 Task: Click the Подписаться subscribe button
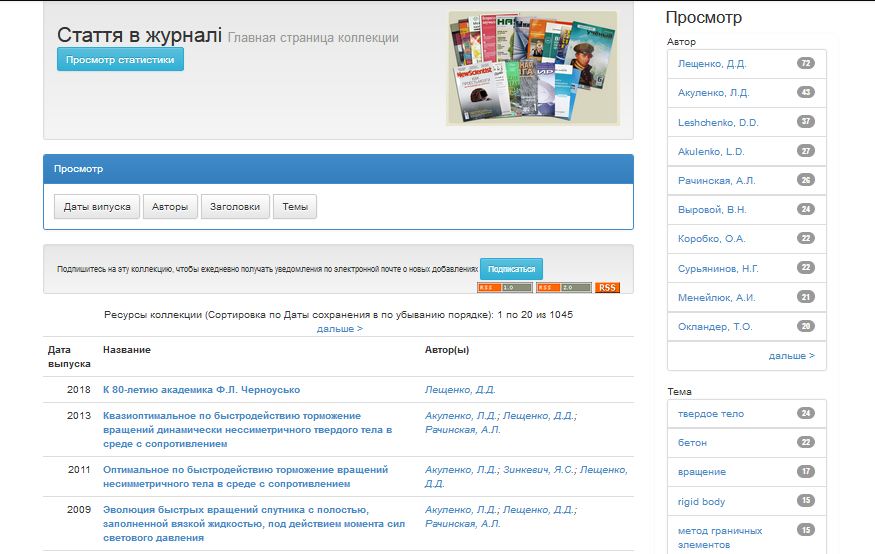tap(511, 269)
